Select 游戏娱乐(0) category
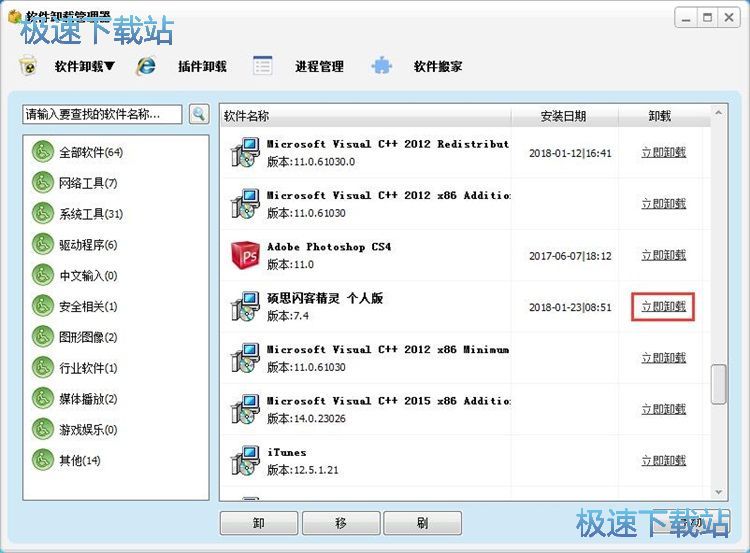The image size is (750, 553). (88, 430)
